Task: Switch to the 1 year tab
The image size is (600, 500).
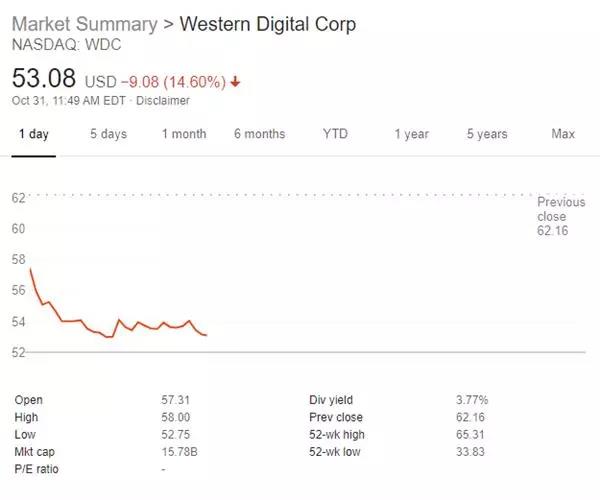Action: point(411,134)
